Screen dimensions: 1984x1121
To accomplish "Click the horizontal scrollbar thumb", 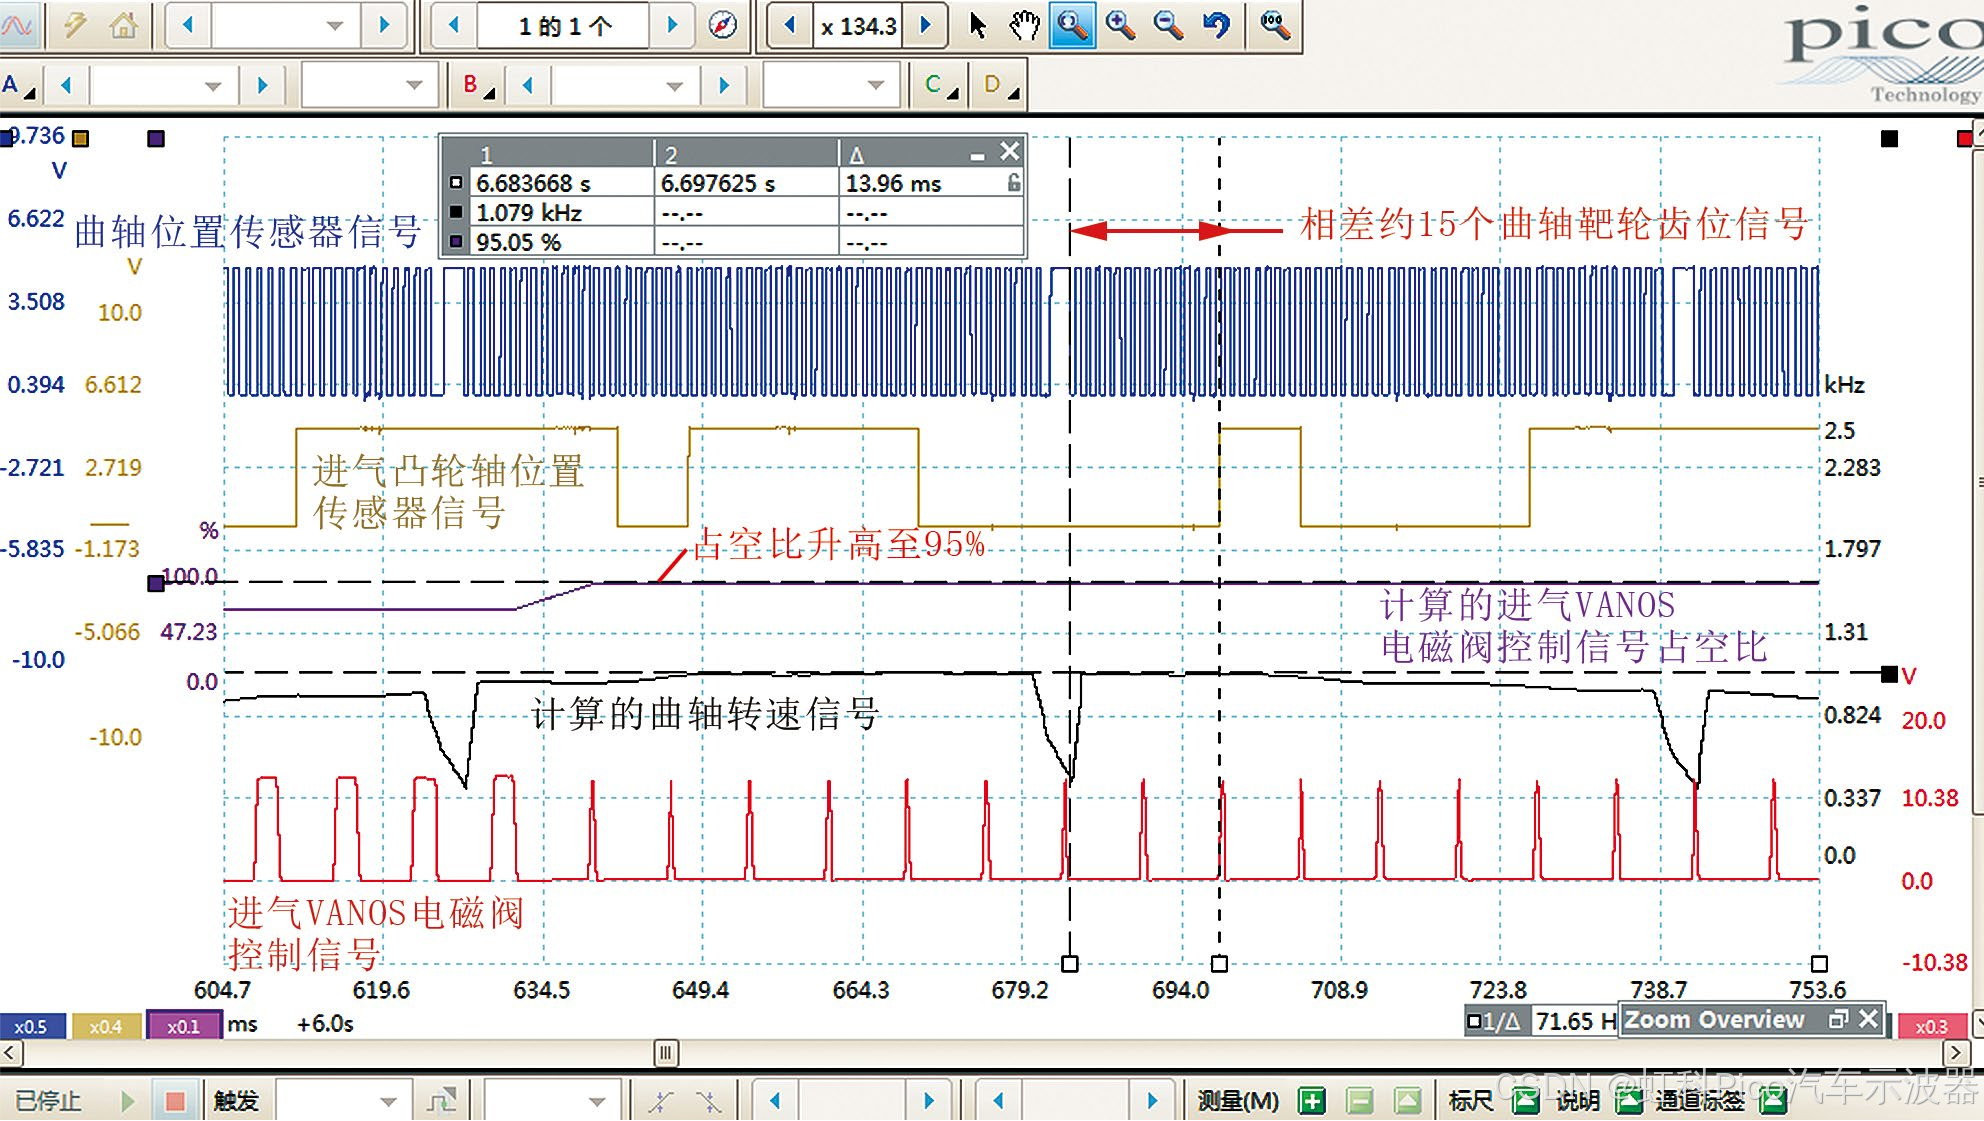I will (x=666, y=1052).
